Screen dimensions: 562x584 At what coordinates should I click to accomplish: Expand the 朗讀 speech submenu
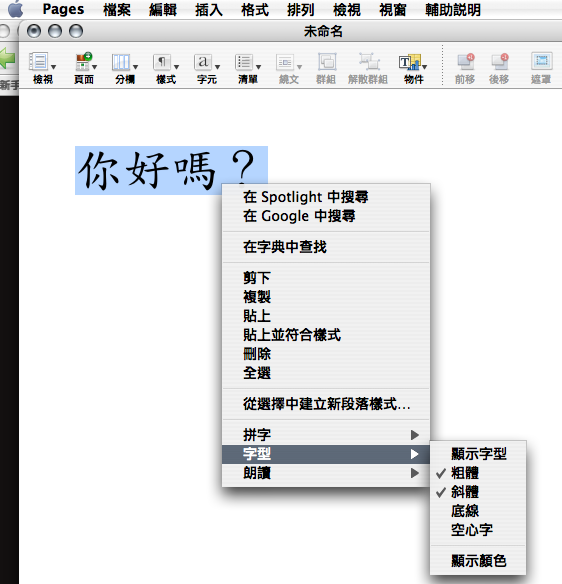pyautogui.click(x=326, y=473)
